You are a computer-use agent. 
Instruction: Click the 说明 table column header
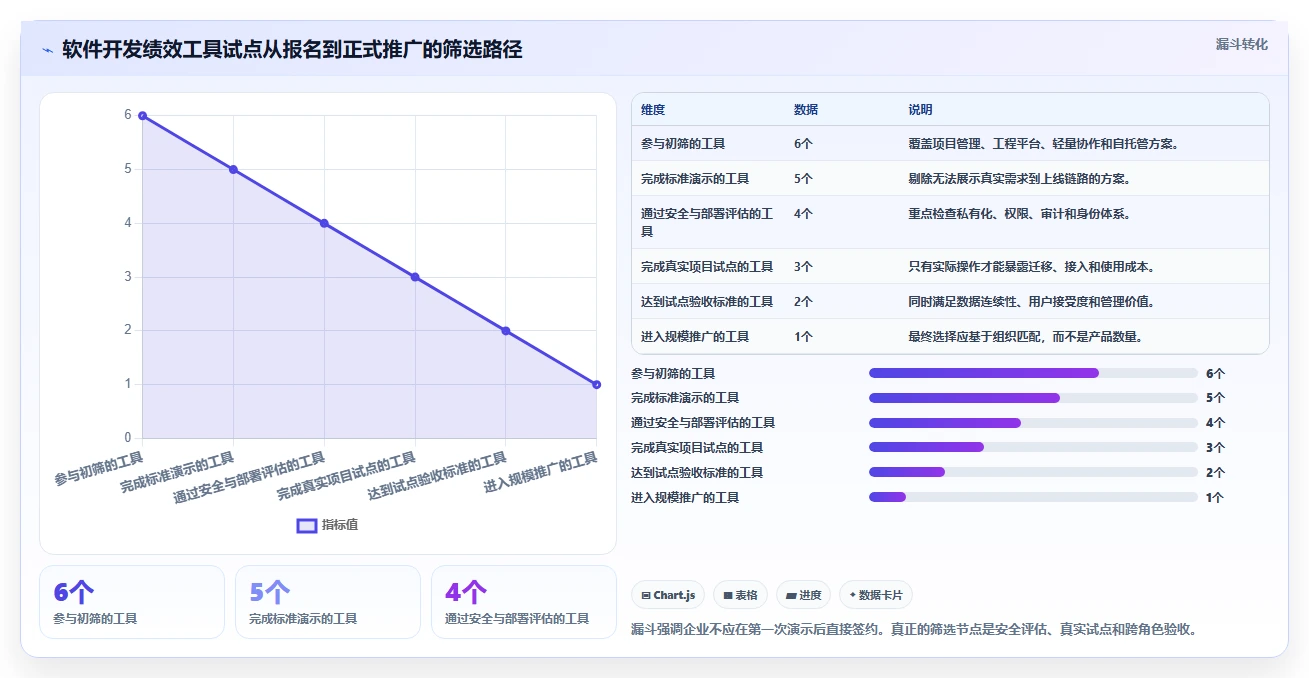coord(920,110)
